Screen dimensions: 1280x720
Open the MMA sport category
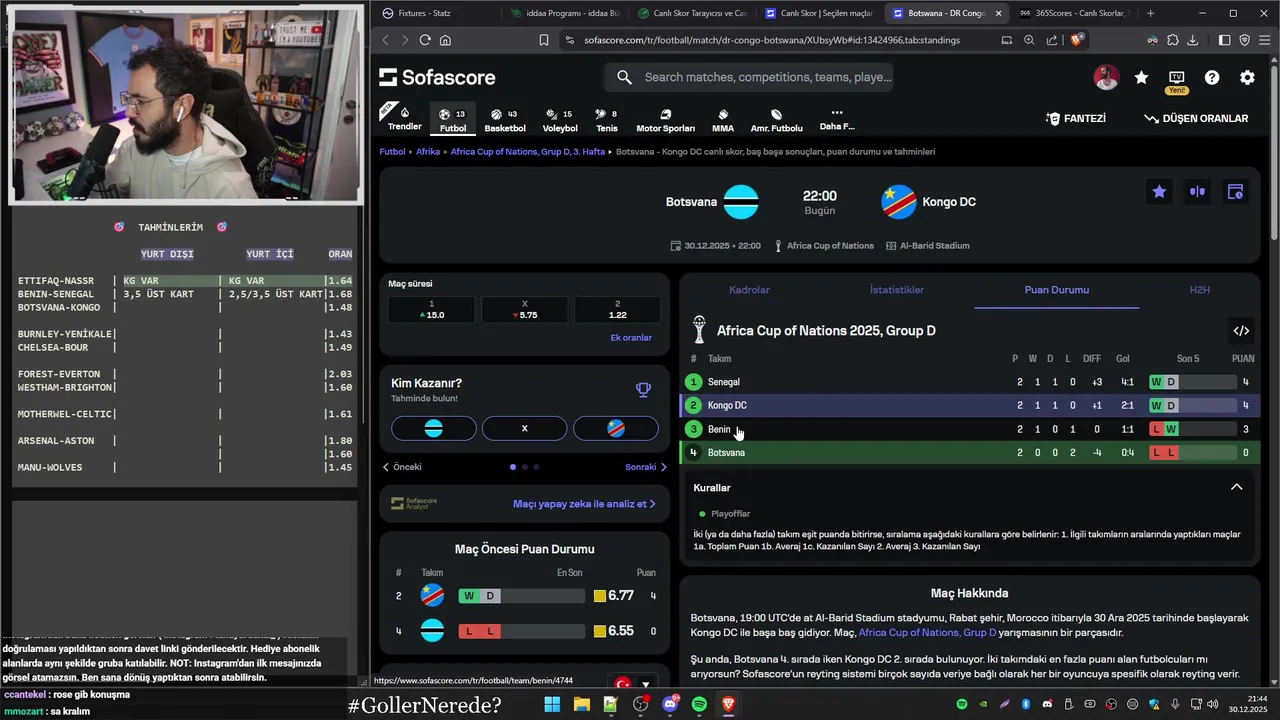point(723,120)
